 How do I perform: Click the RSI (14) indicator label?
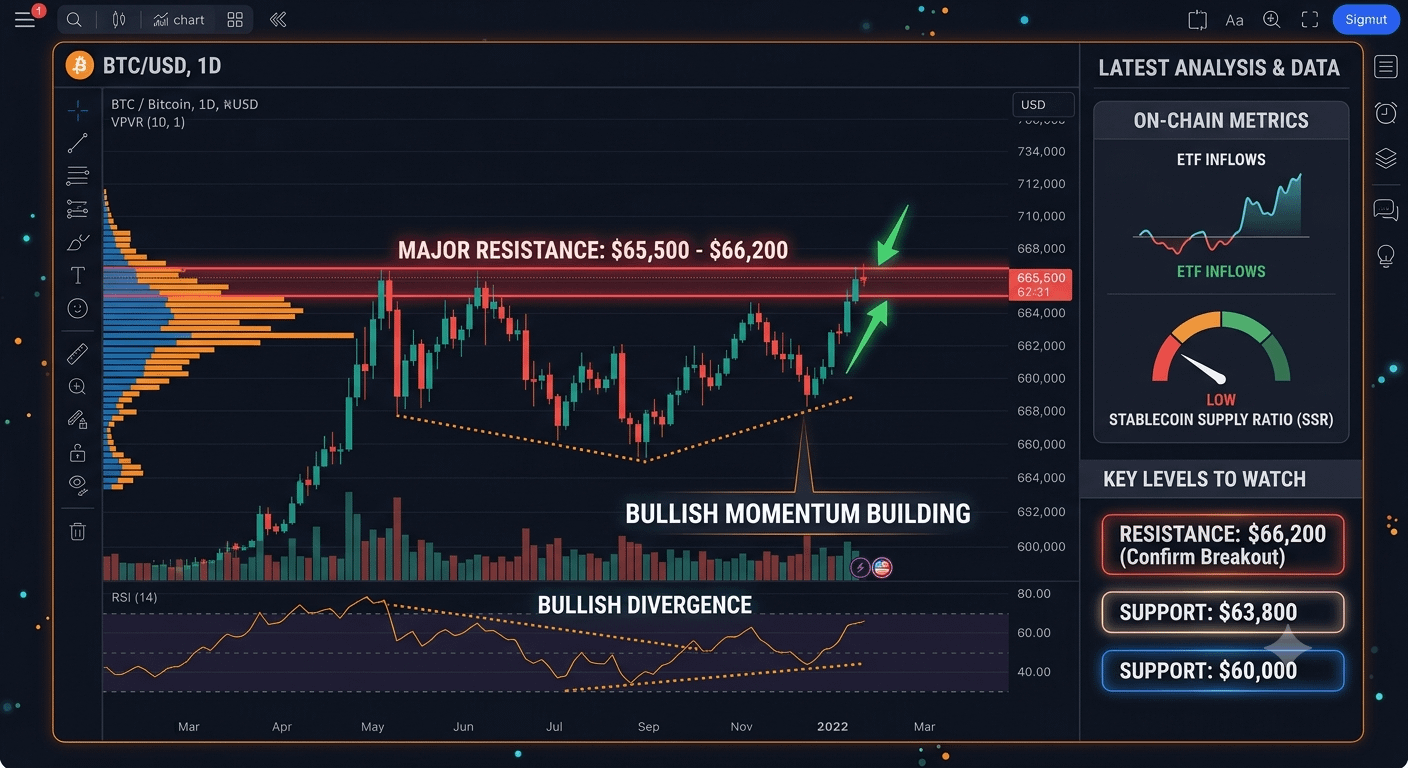(x=134, y=597)
